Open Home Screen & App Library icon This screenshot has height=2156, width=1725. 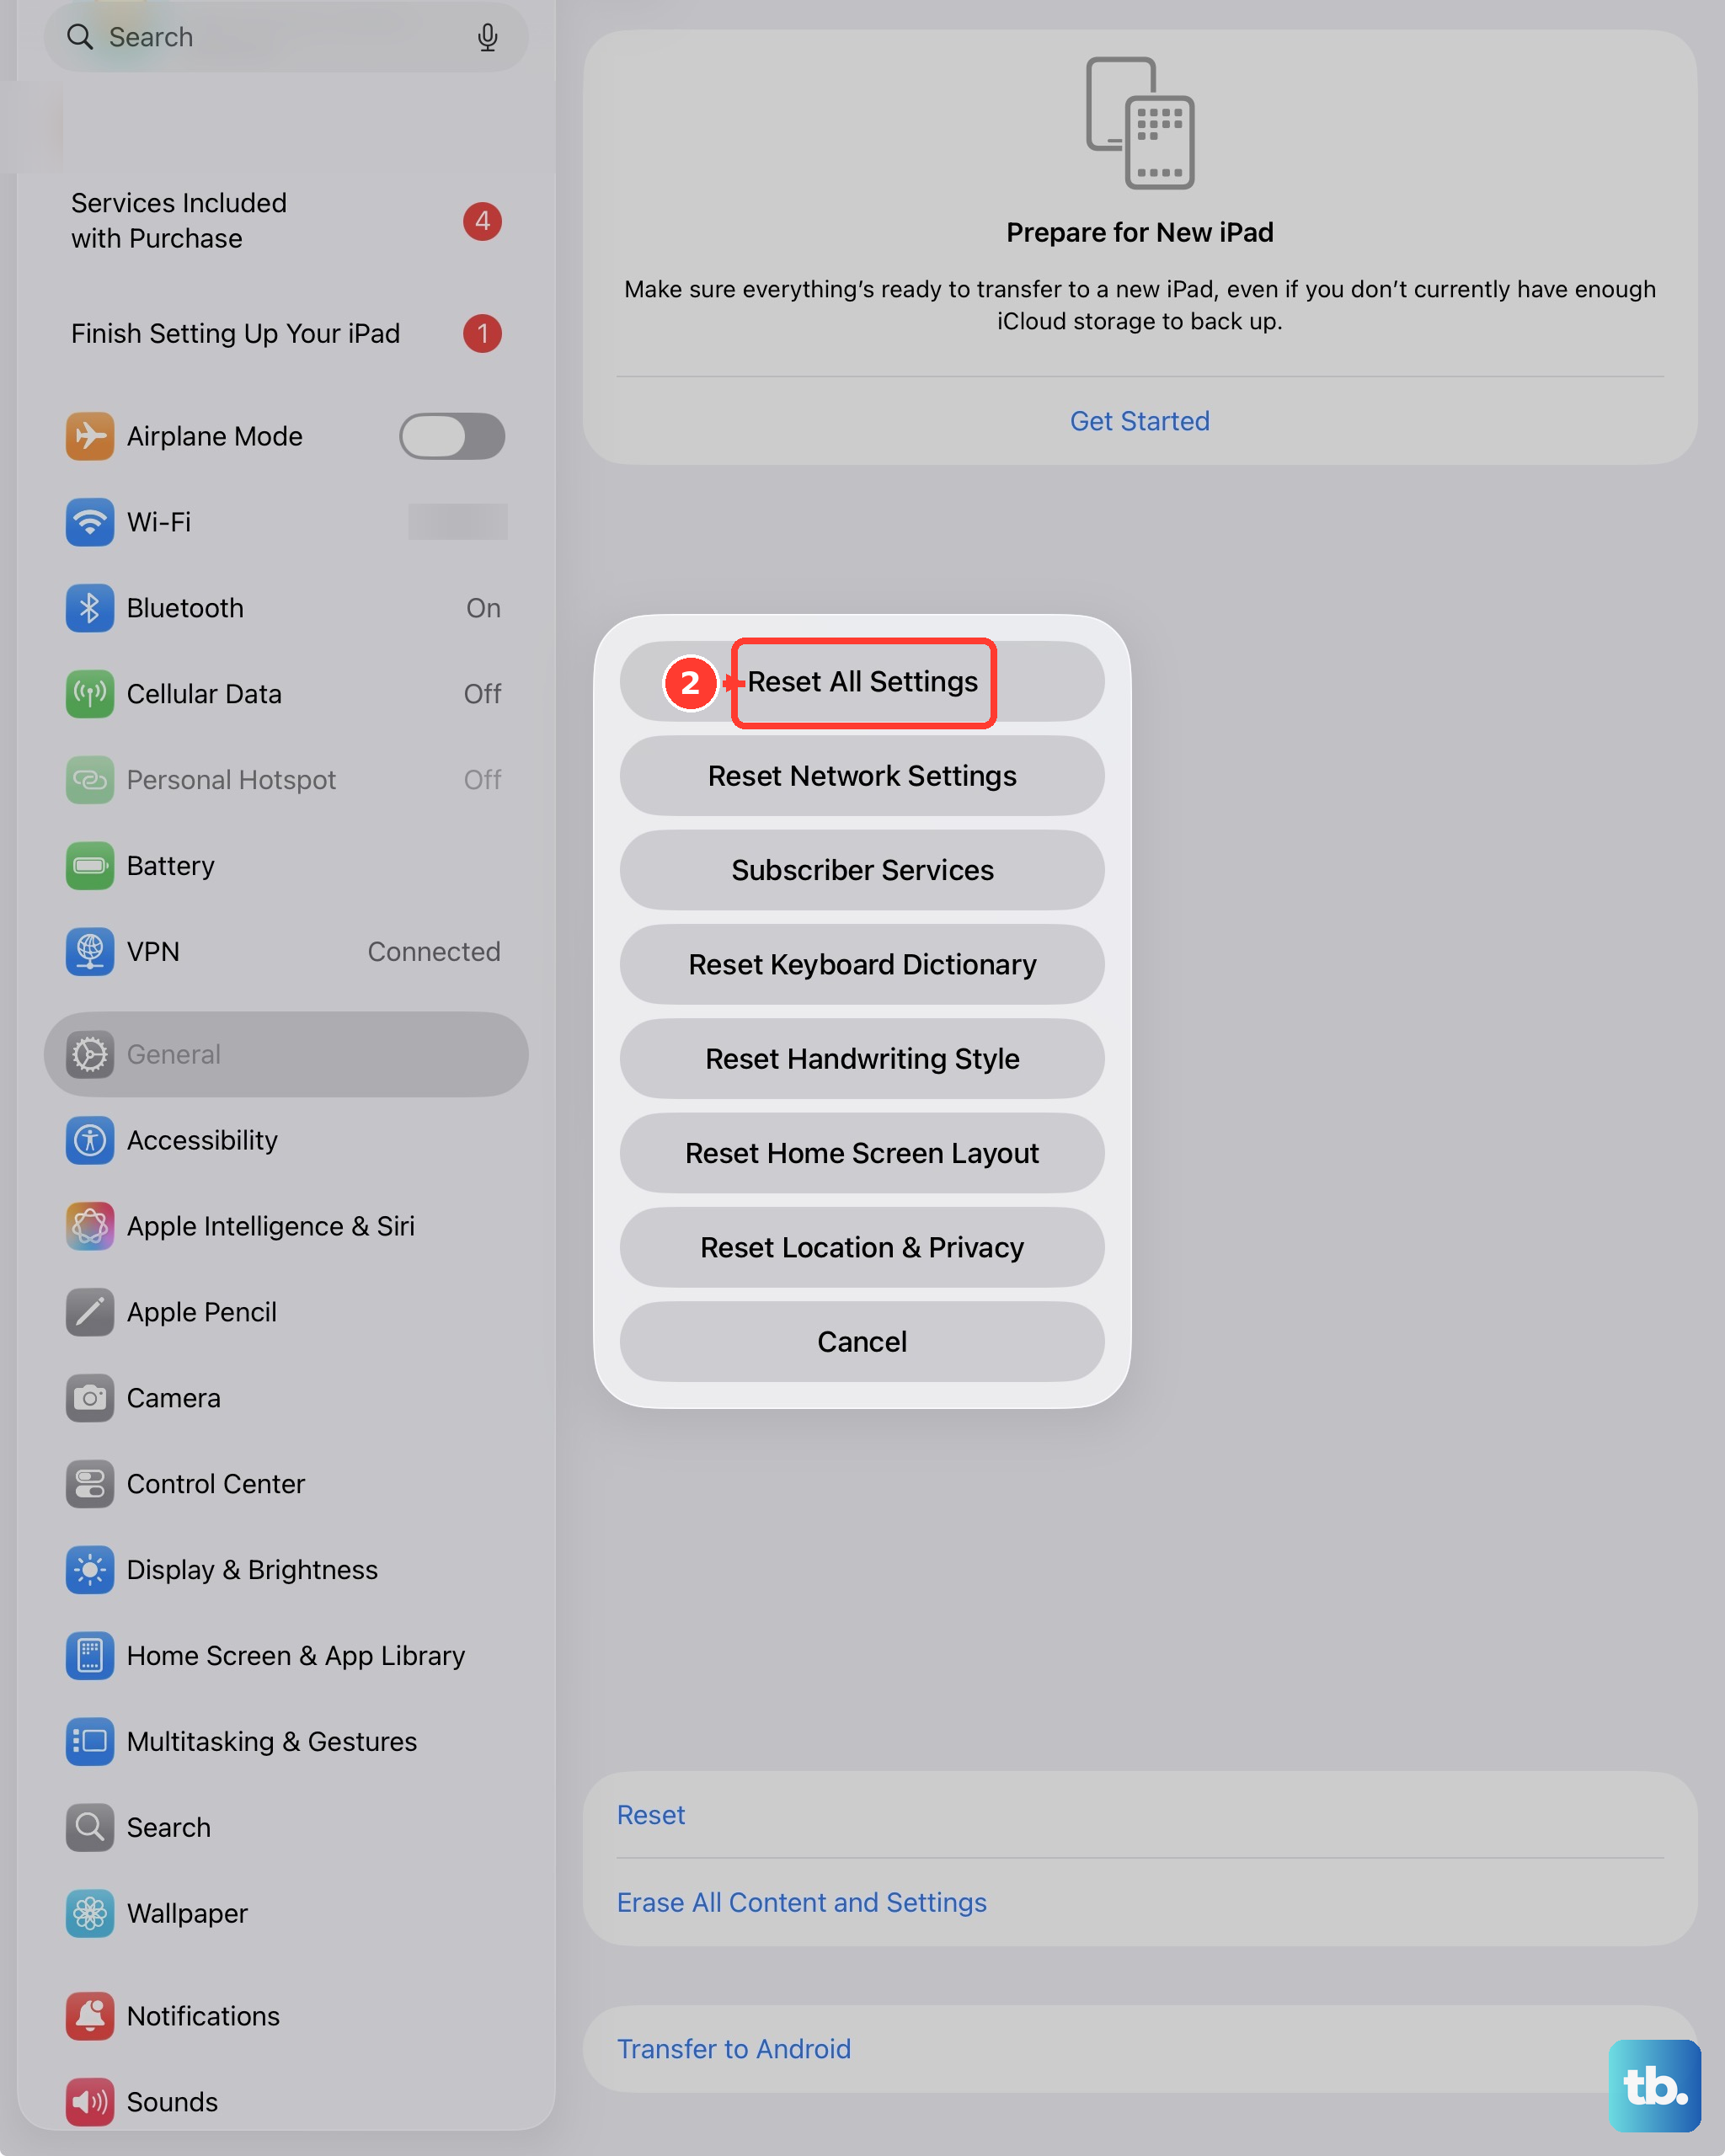tap(90, 1656)
